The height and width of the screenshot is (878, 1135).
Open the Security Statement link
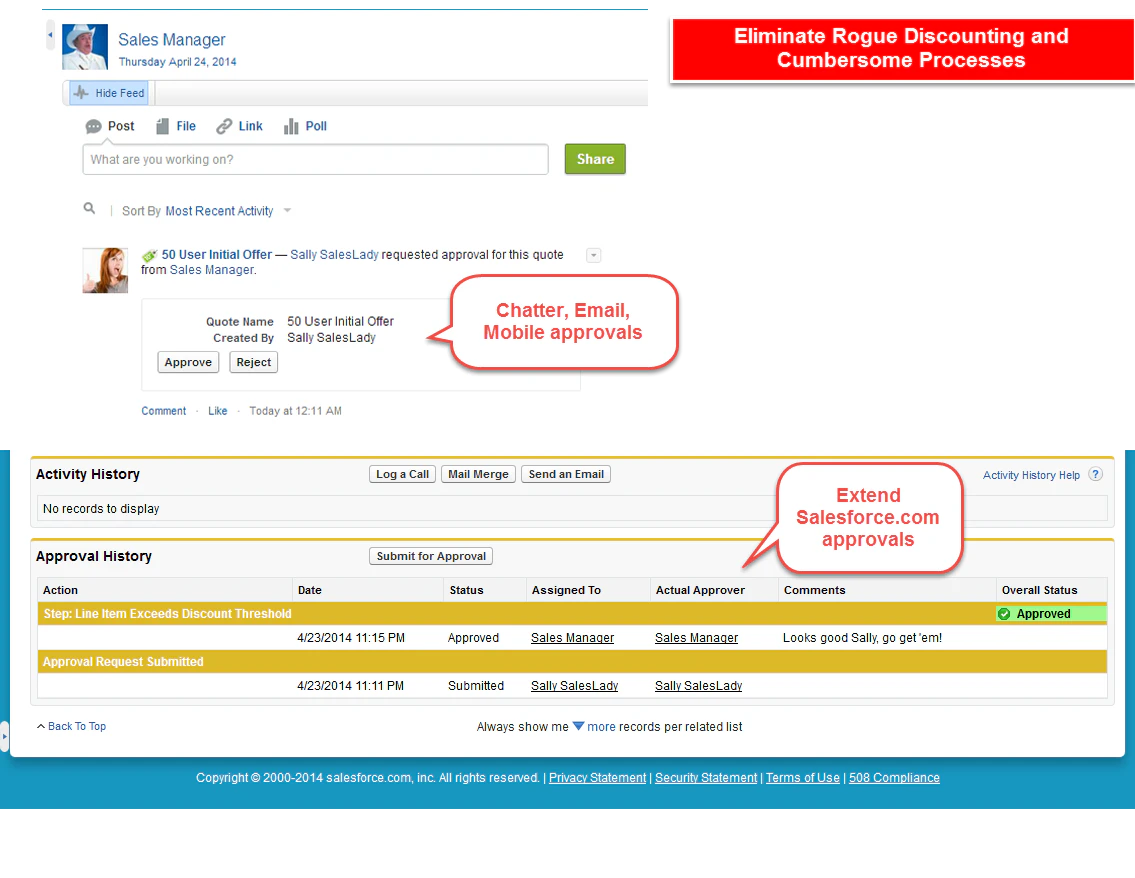(x=706, y=777)
